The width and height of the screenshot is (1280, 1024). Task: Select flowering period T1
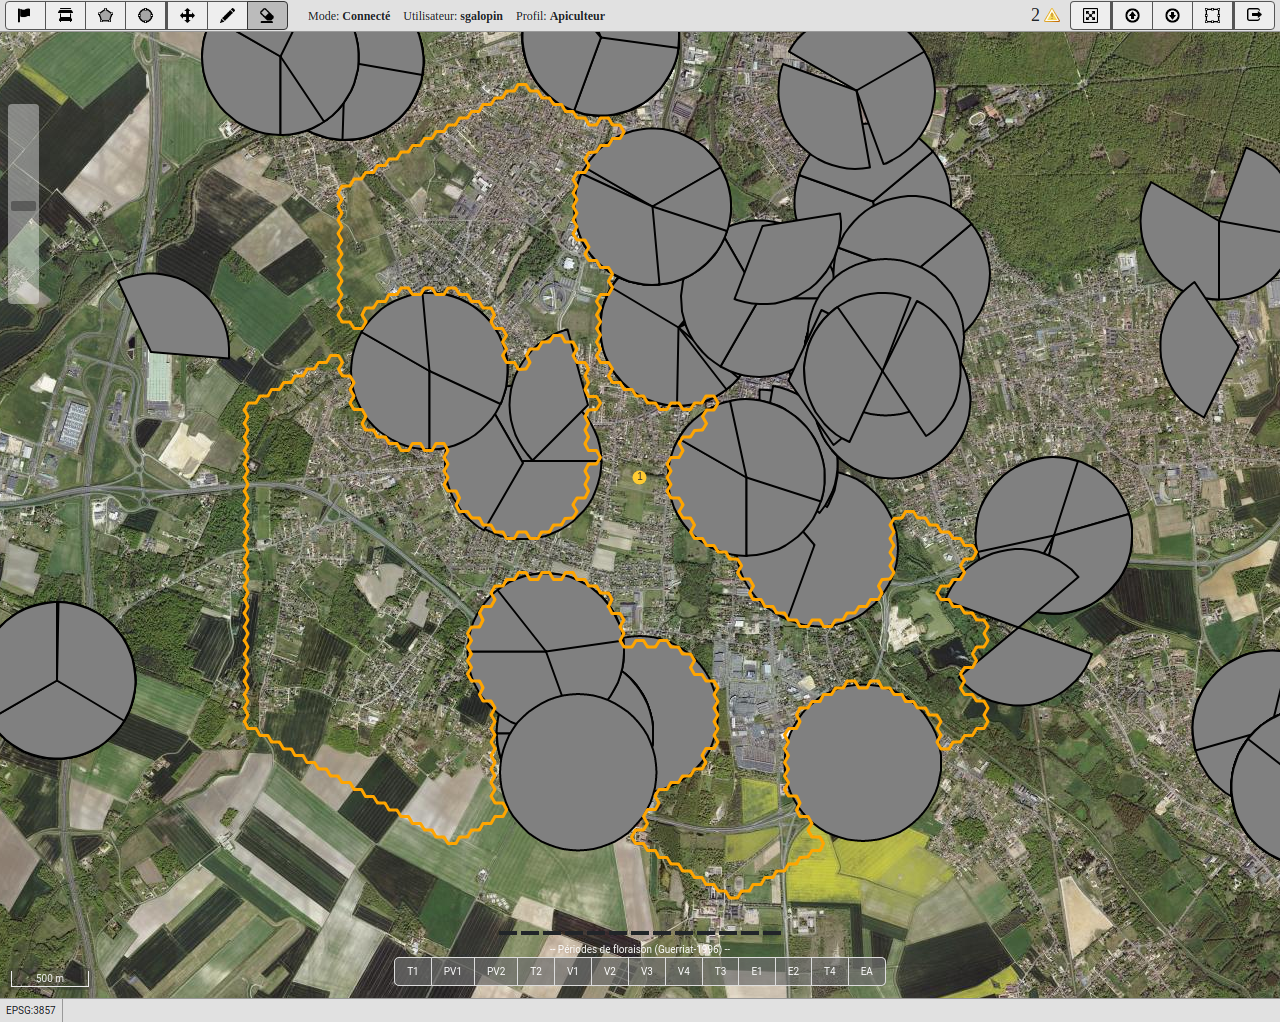click(412, 971)
